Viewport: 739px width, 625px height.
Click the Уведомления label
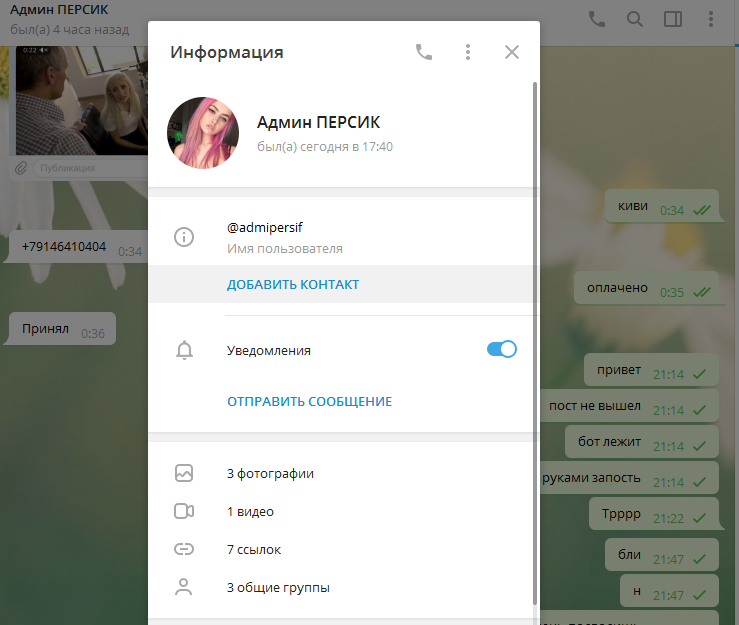[x=269, y=351]
